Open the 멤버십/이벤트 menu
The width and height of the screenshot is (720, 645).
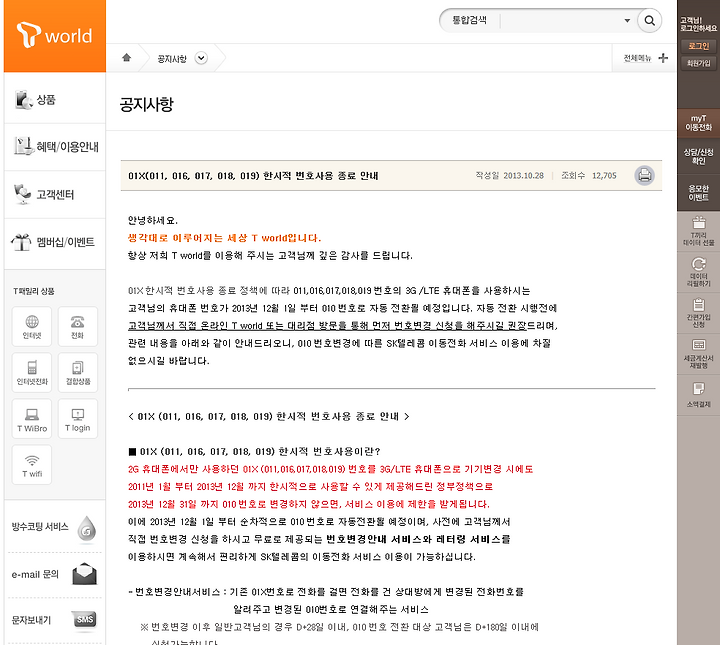pos(55,242)
